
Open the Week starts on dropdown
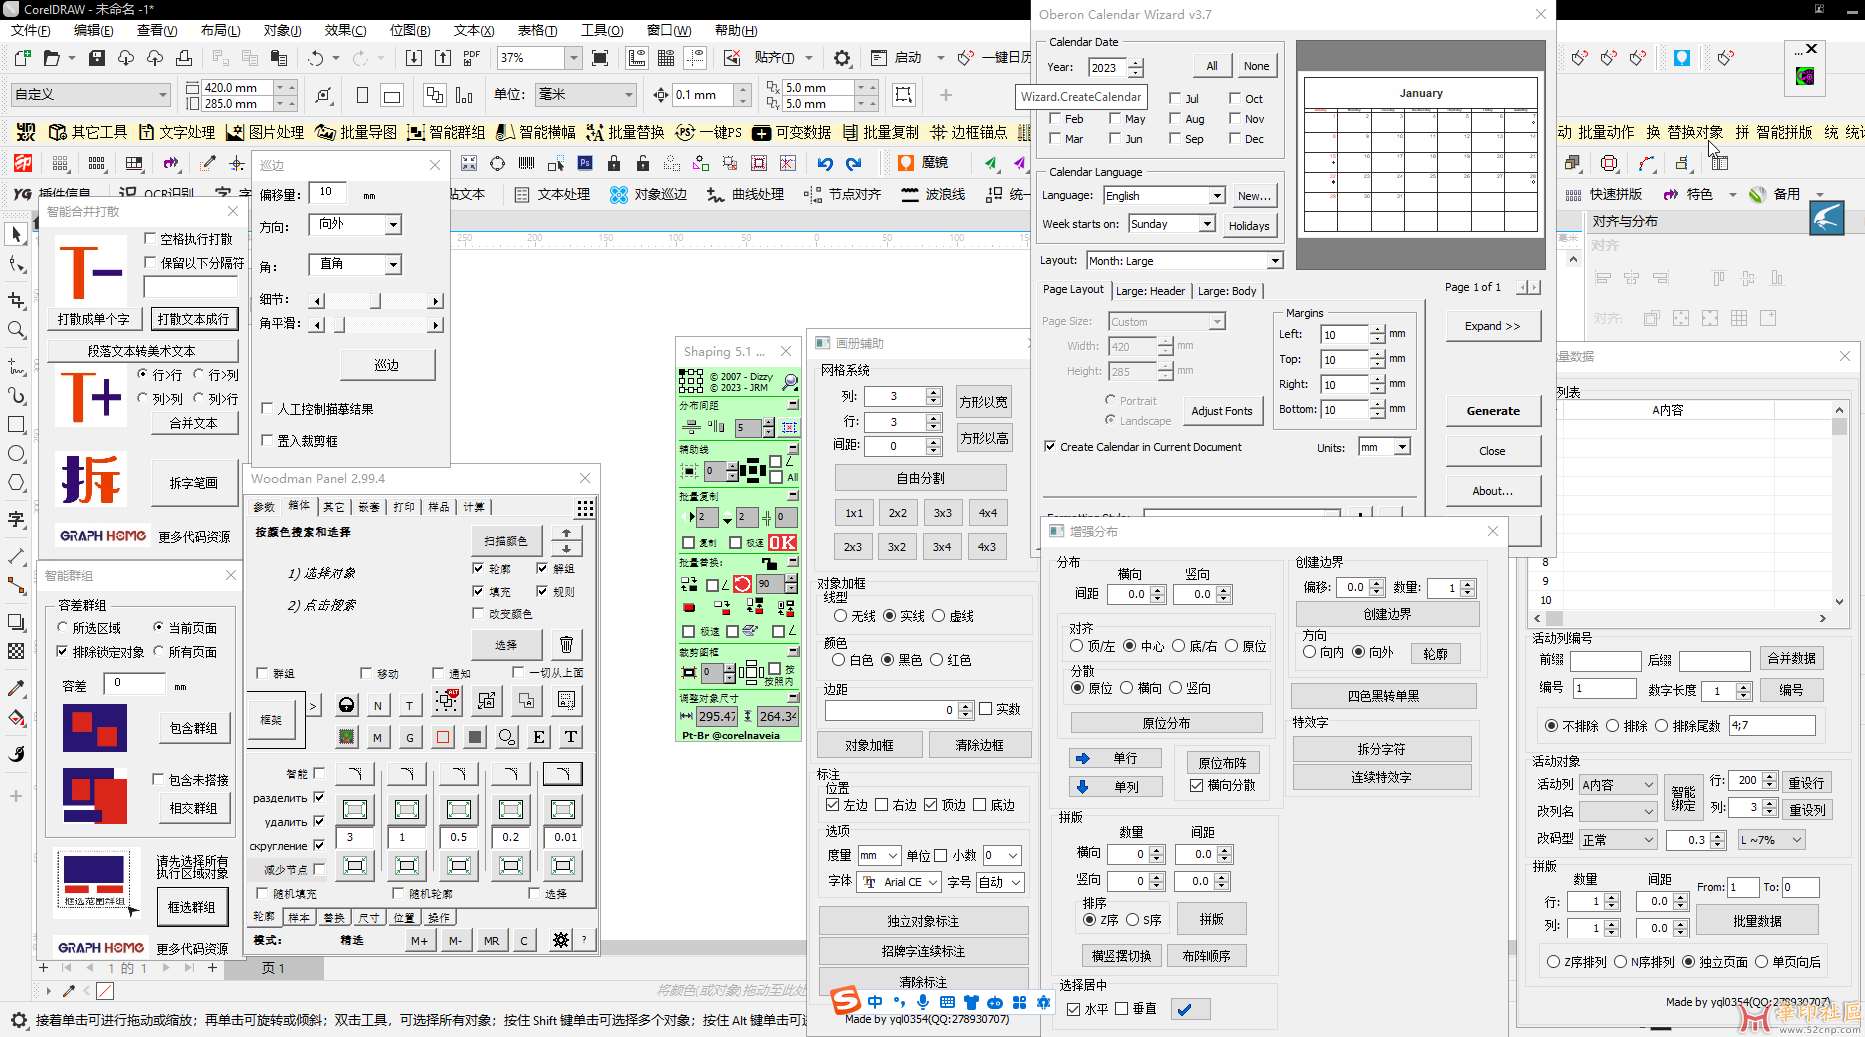(1207, 224)
